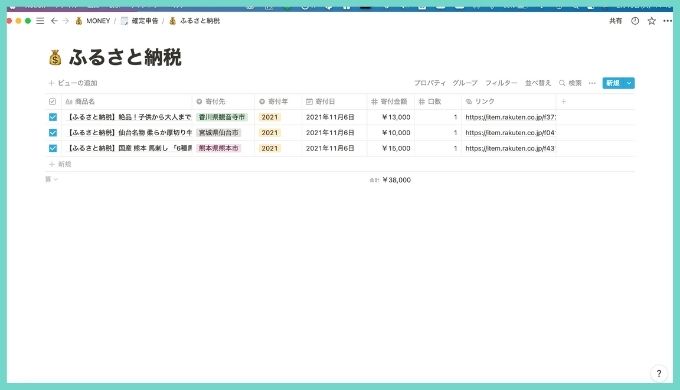The width and height of the screenshot is (680, 390).
Task: Click the money bag page icon
Action: point(55,57)
